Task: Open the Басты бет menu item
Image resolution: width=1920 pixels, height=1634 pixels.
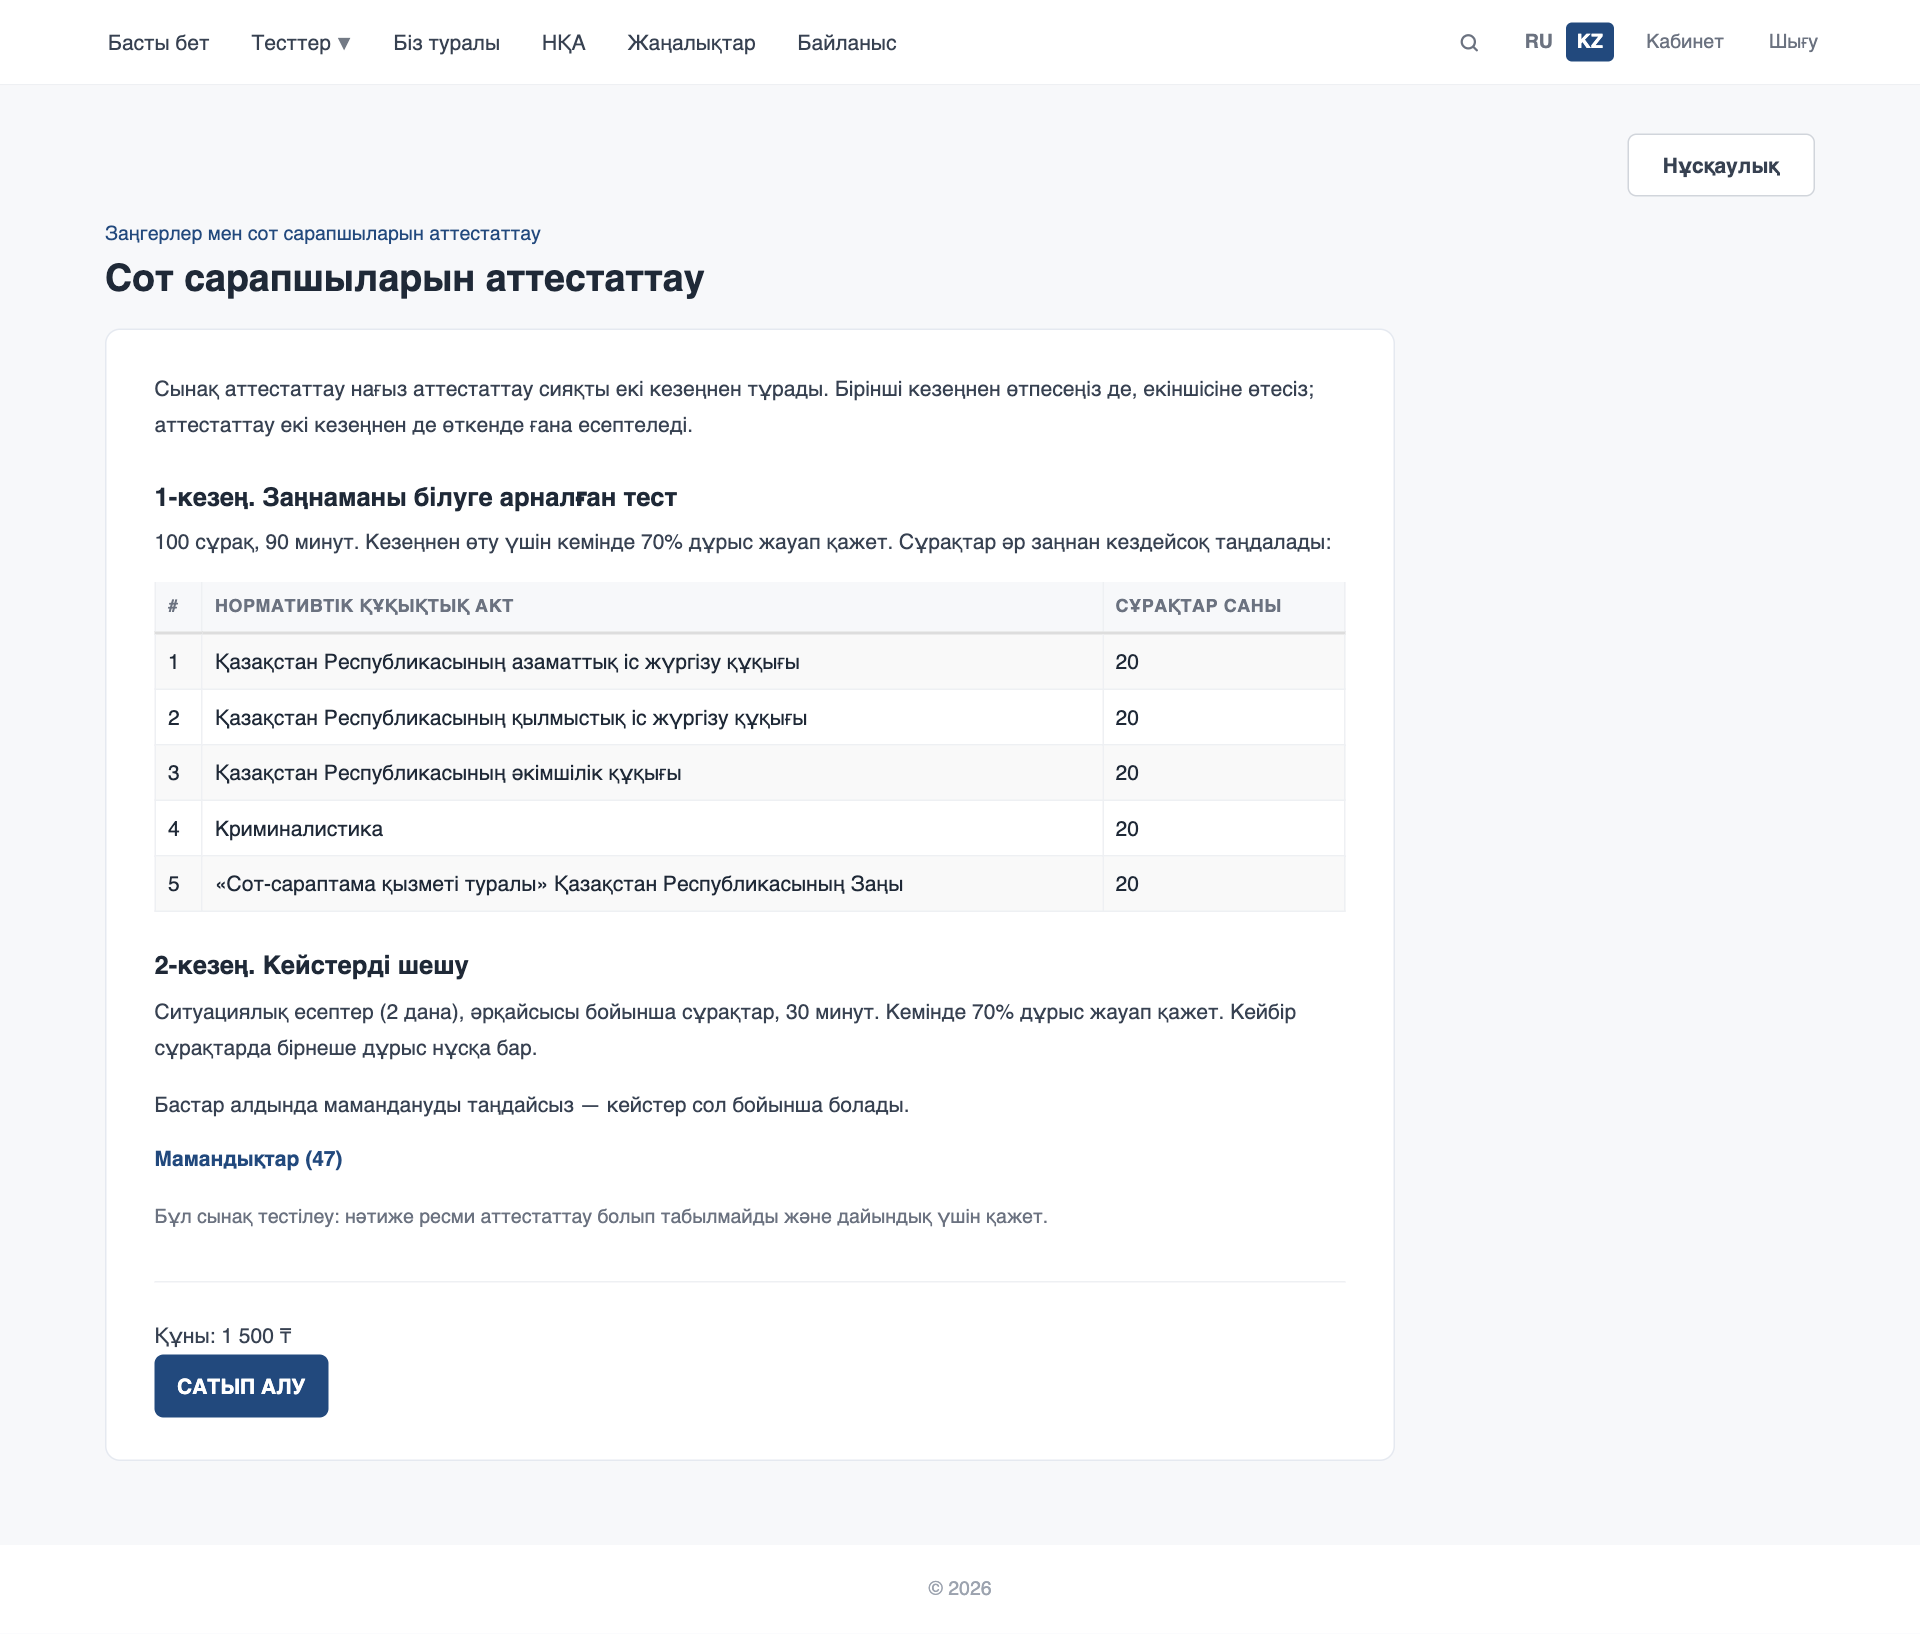Action: pos(158,42)
